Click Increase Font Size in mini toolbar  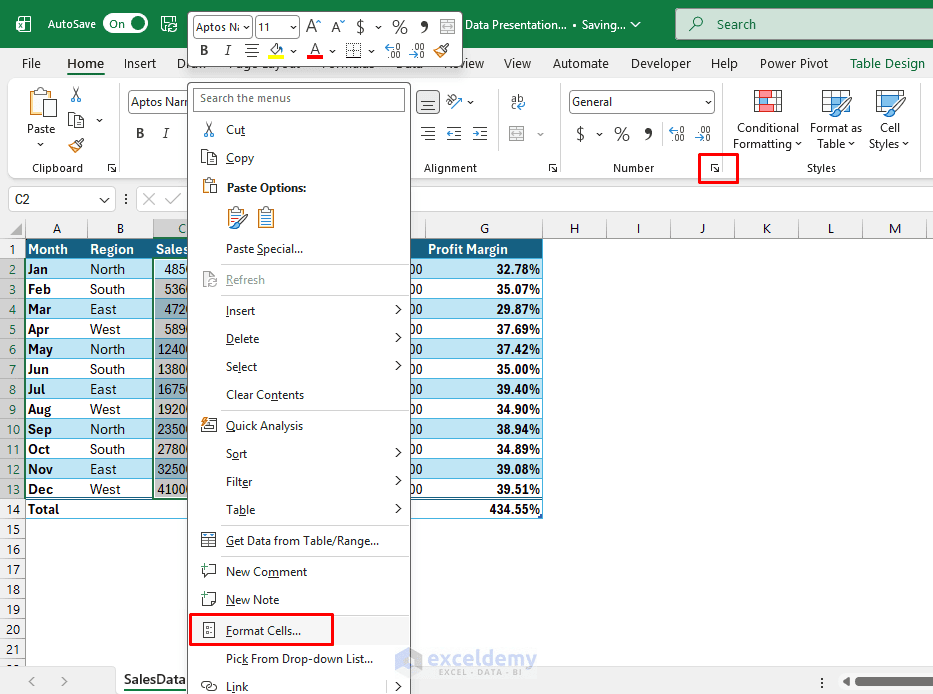pos(313,27)
